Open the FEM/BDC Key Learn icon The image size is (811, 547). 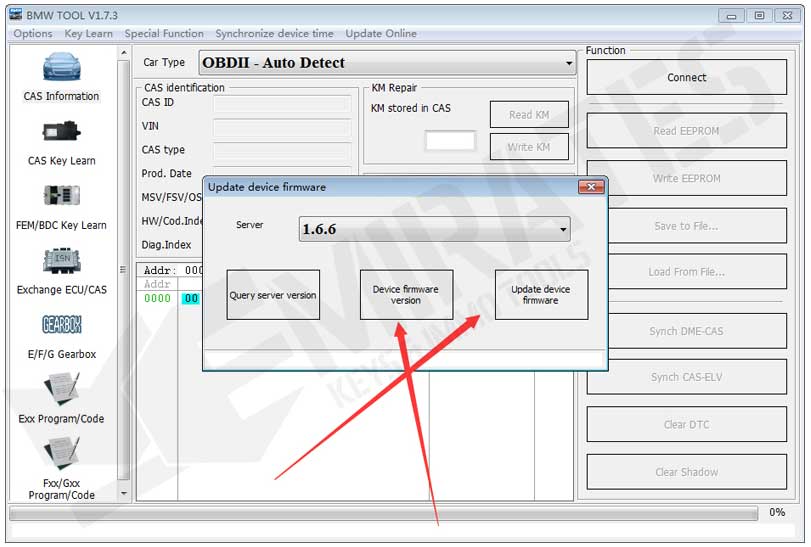[62, 195]
